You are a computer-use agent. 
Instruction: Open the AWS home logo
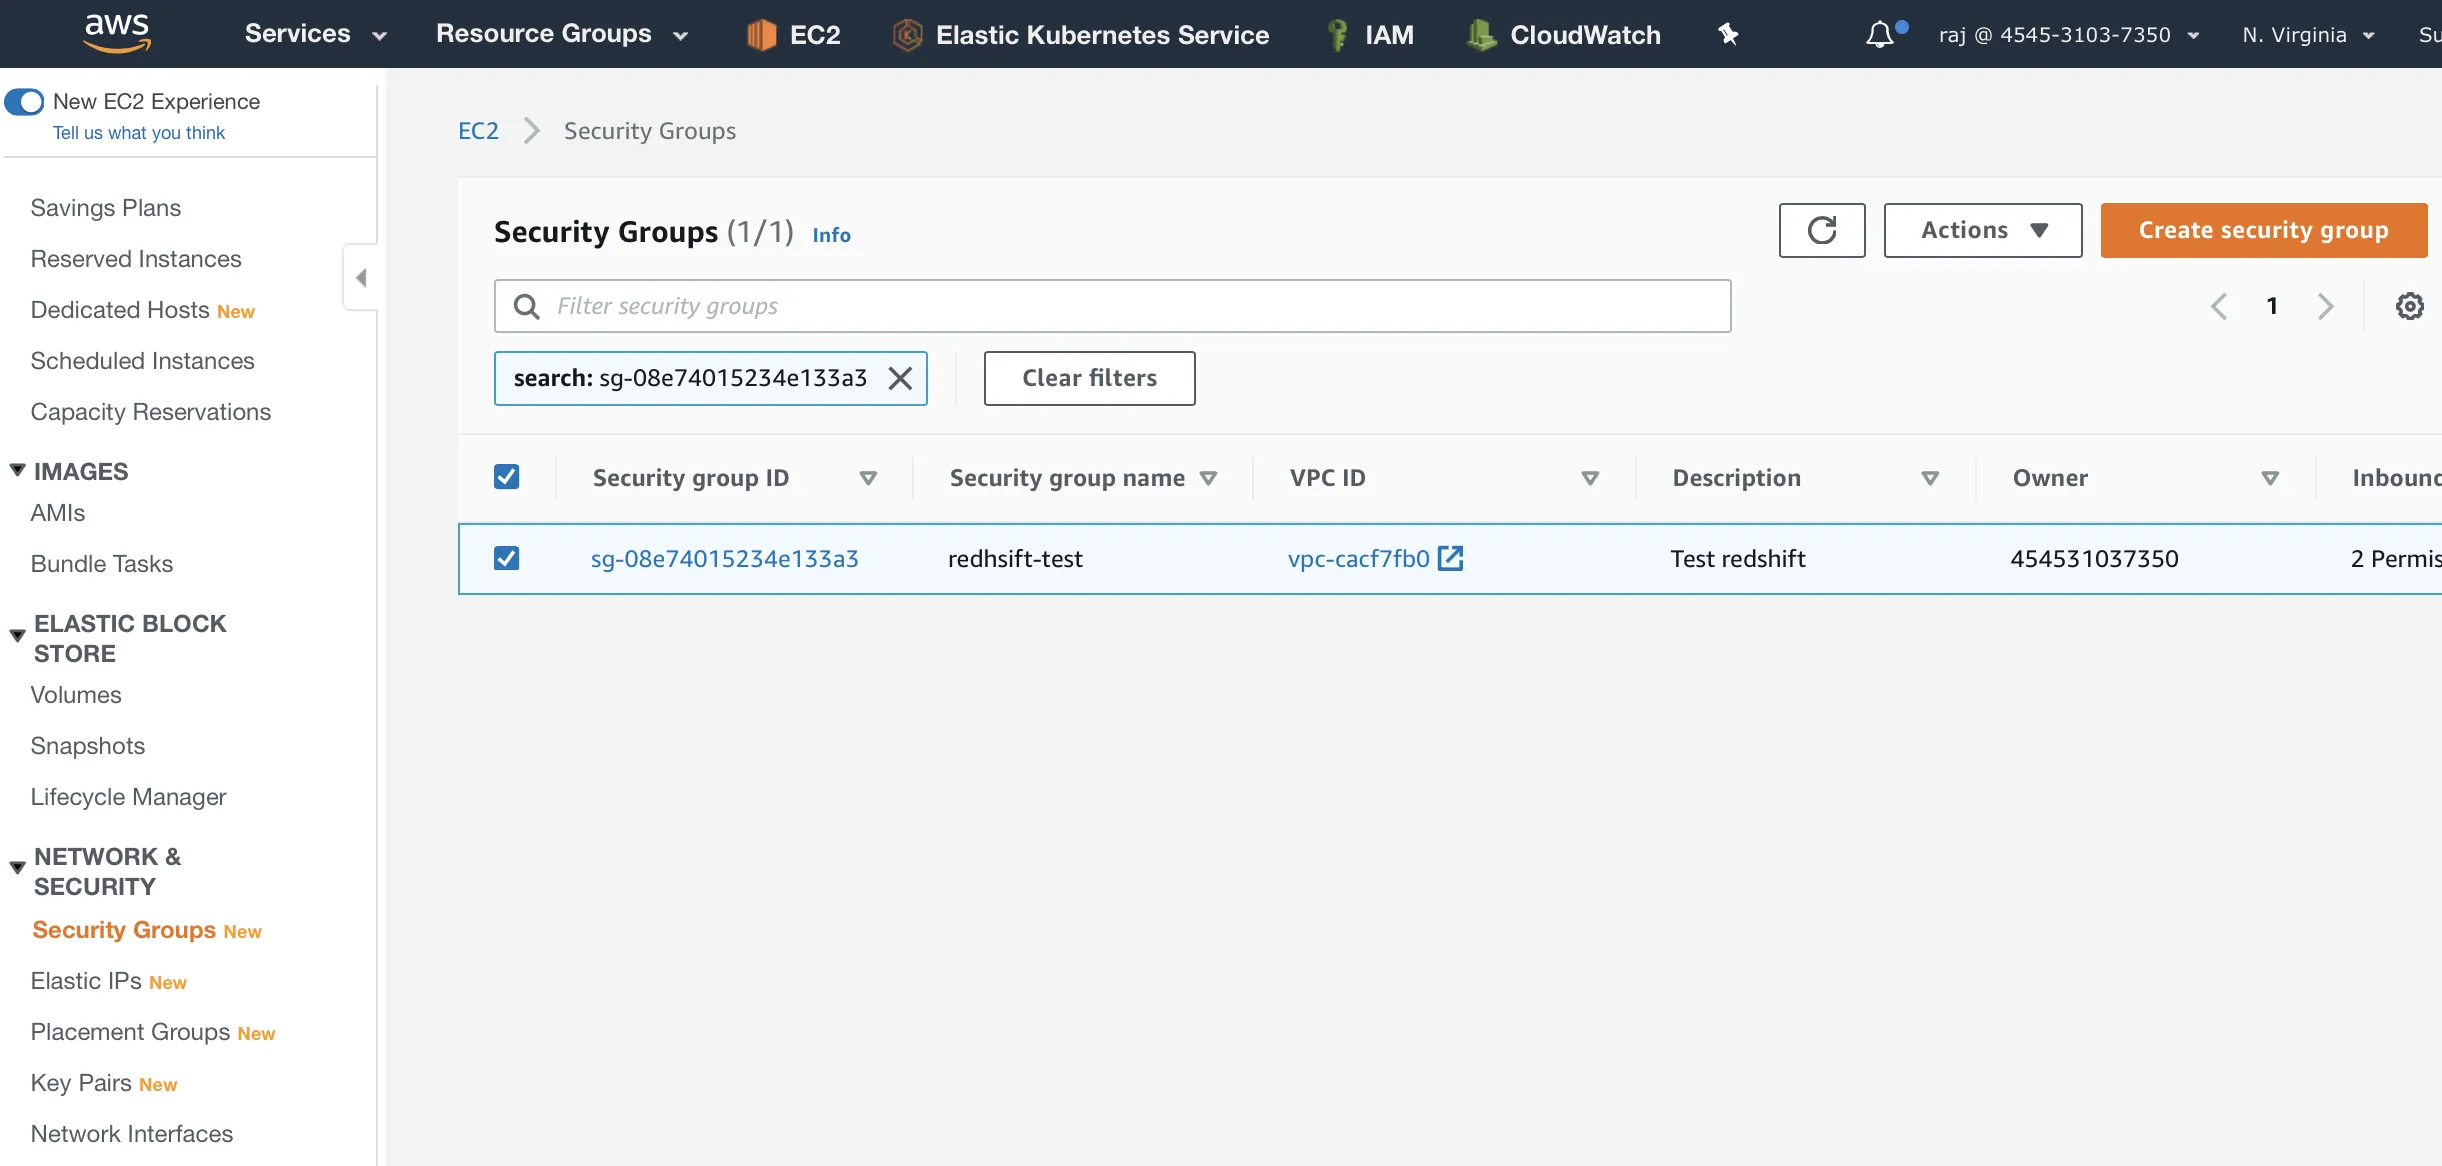click(x=117, y=33)
